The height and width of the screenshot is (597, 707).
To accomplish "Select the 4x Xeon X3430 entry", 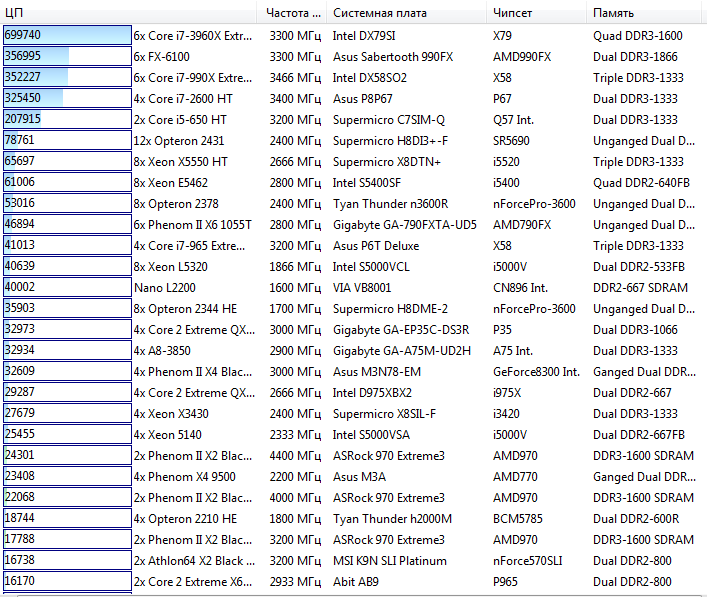I will (171, 413).
